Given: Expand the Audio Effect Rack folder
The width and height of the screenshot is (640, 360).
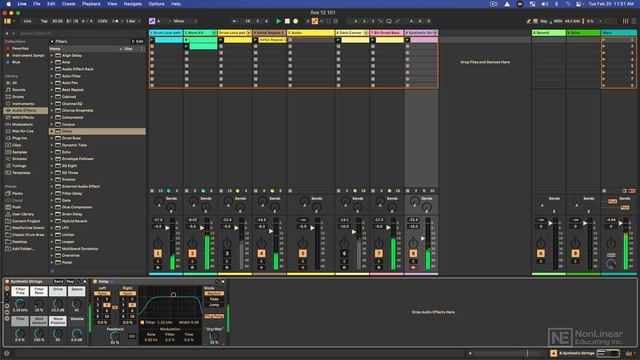Looking at the screenshot, I should (x=52, y=69).
